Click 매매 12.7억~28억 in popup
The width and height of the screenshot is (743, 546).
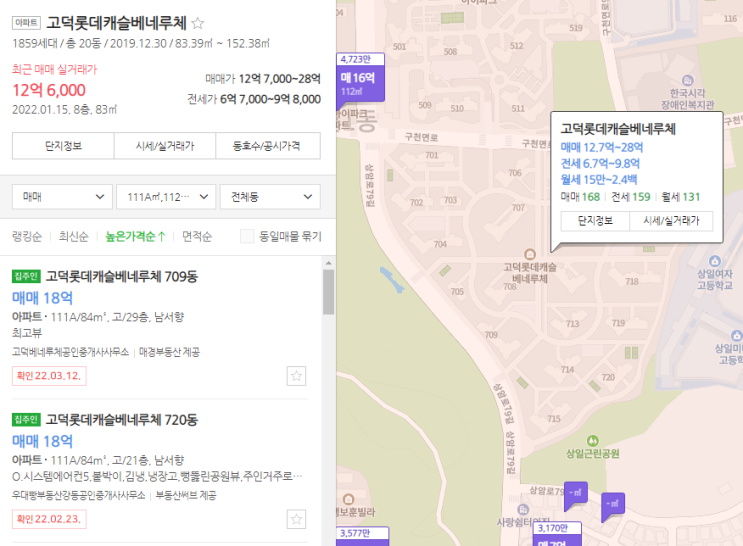click(x=602, y=147)
